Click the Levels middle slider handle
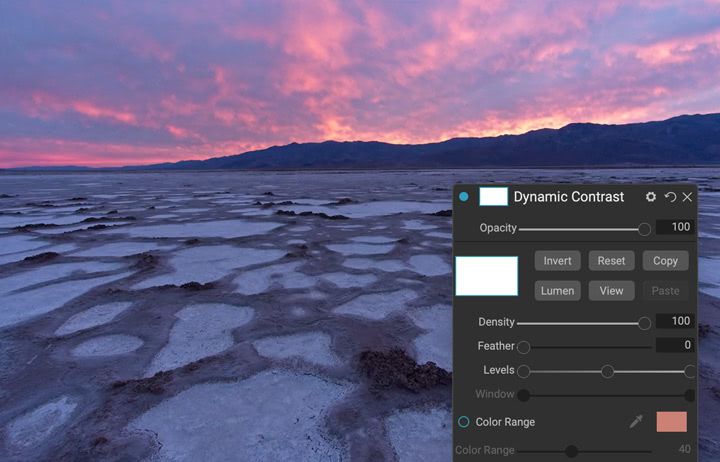Screen dimensions: 720x462 tap(608, 371)
